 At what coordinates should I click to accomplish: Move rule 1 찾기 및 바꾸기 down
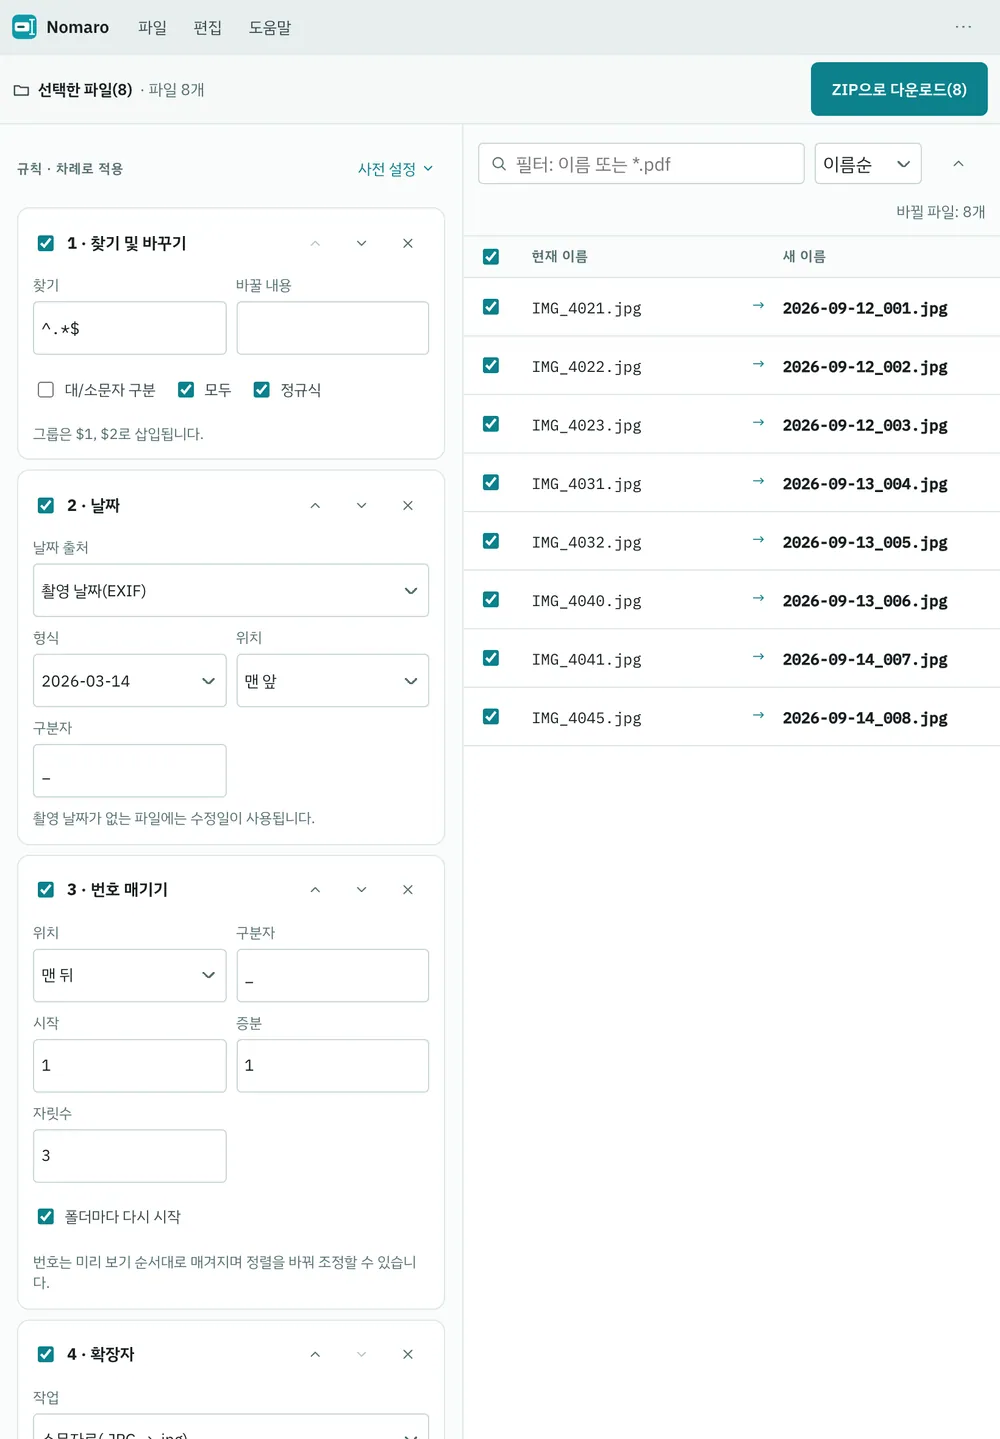point(361,243)
